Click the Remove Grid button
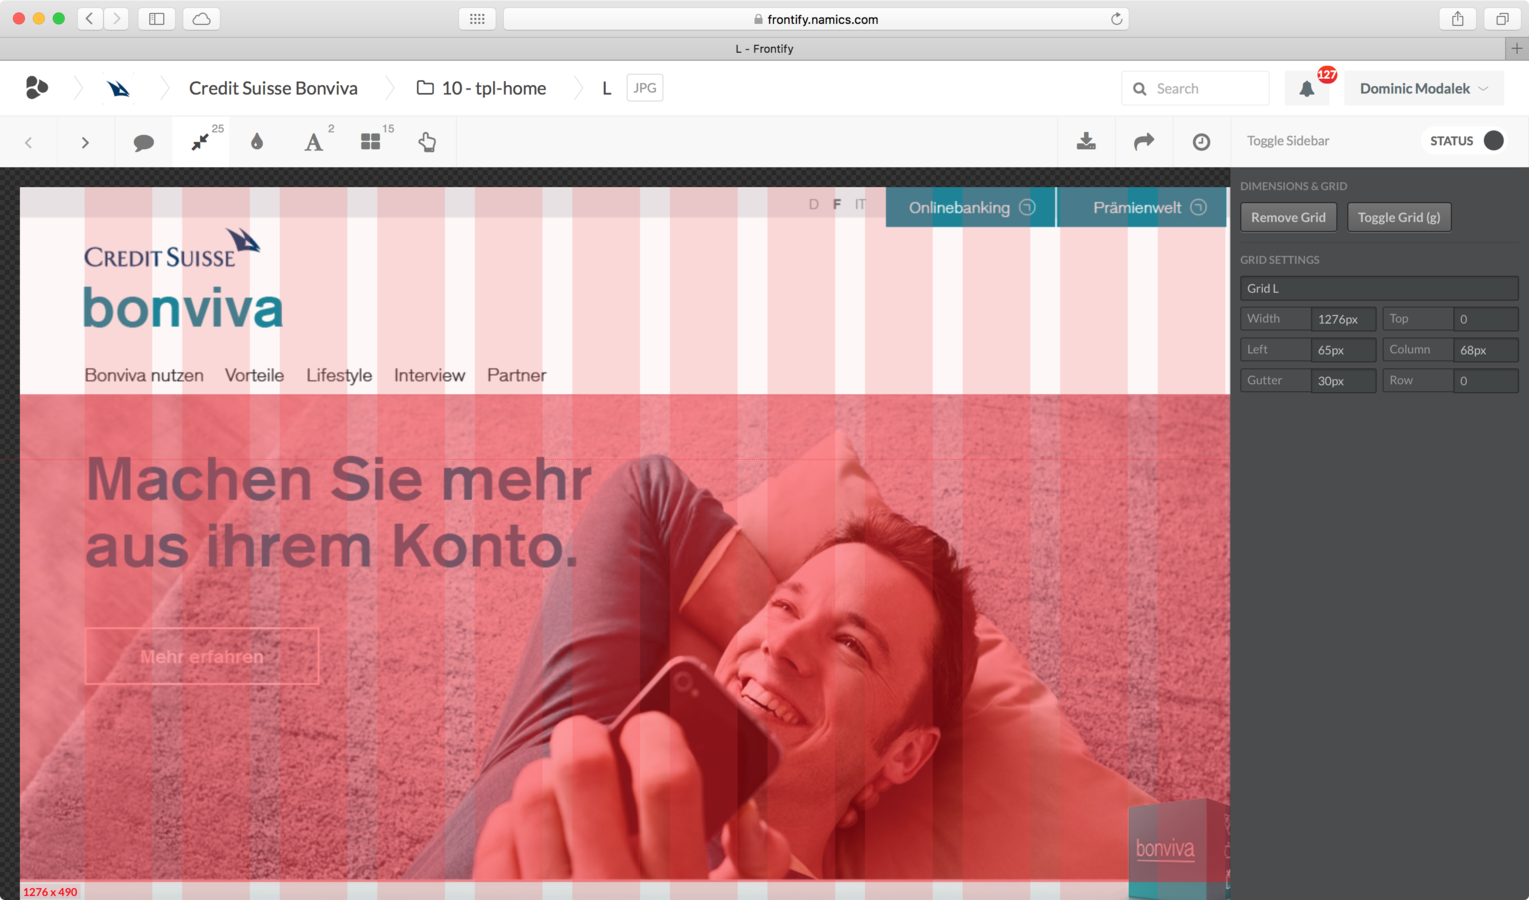1529x900 pixels. tap(1288, 217)
